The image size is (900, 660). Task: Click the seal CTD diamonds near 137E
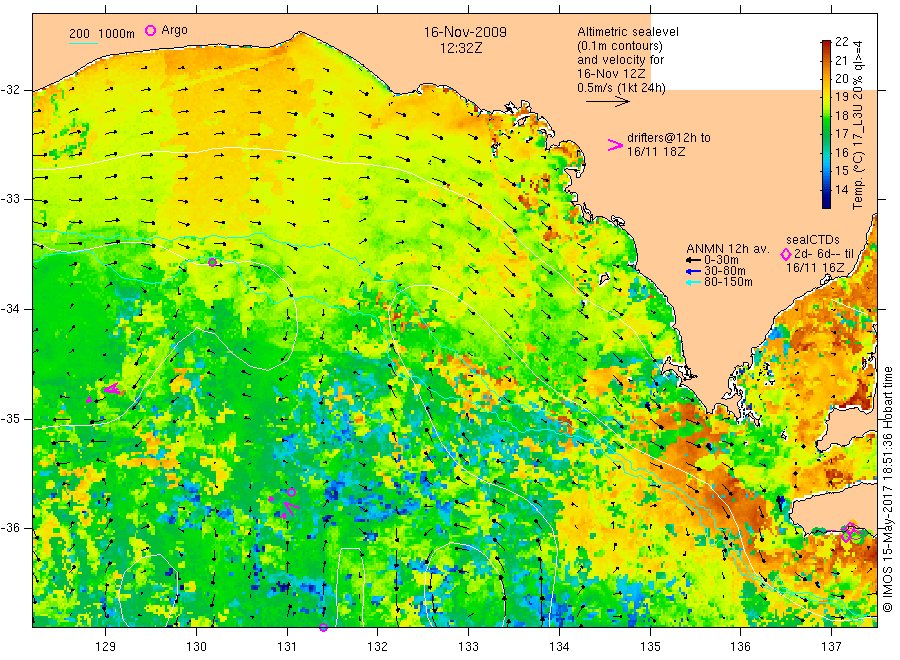pyautogui.click(x=851, y=533)
